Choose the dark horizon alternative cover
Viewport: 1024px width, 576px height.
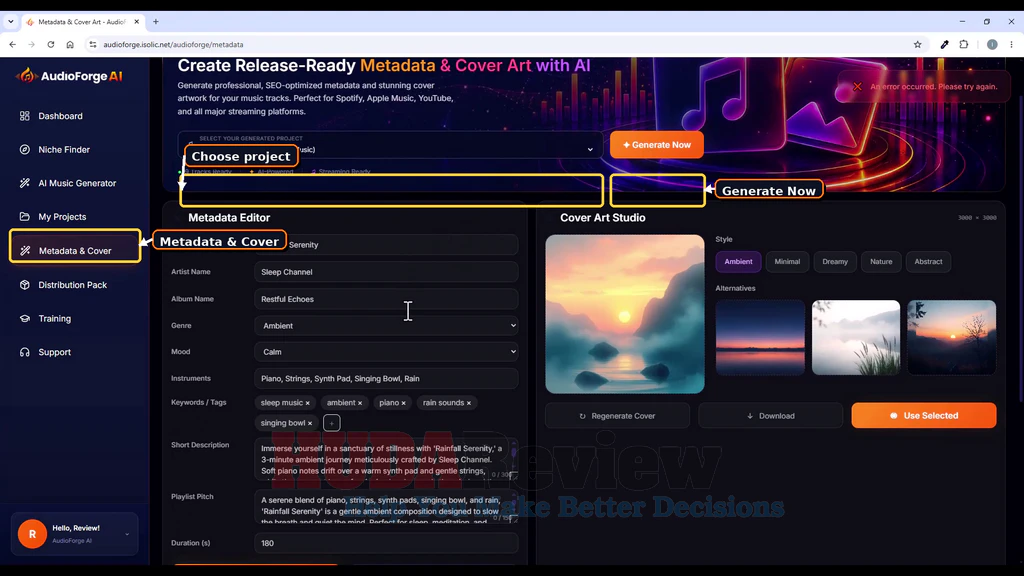[x=760, y=338]
